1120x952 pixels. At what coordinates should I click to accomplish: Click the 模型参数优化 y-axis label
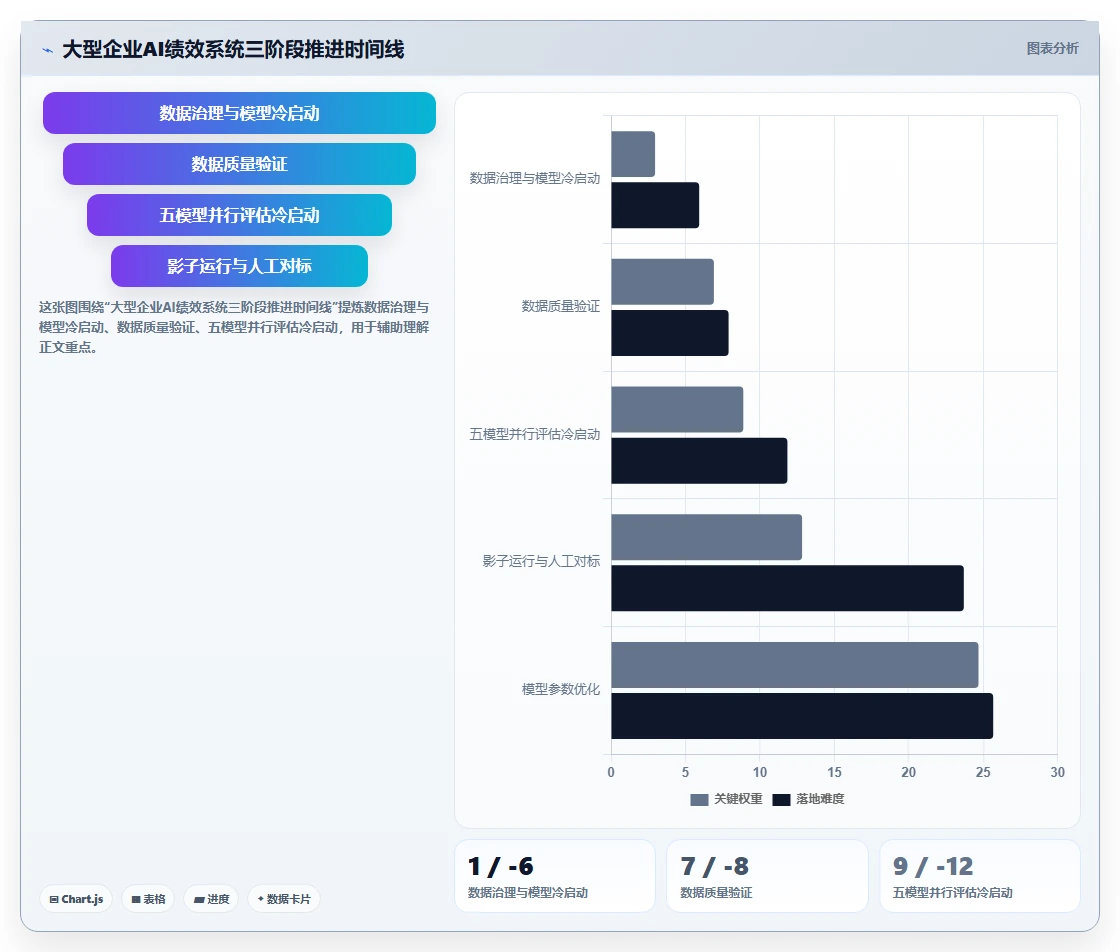(x=561, y=689)
